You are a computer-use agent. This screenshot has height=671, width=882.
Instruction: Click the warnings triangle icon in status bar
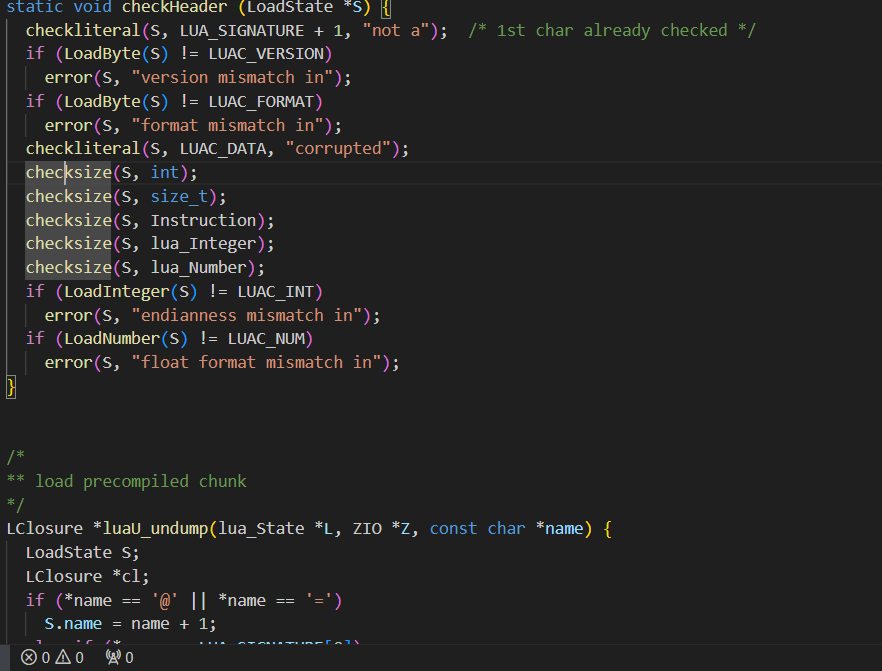pos(63,657)
